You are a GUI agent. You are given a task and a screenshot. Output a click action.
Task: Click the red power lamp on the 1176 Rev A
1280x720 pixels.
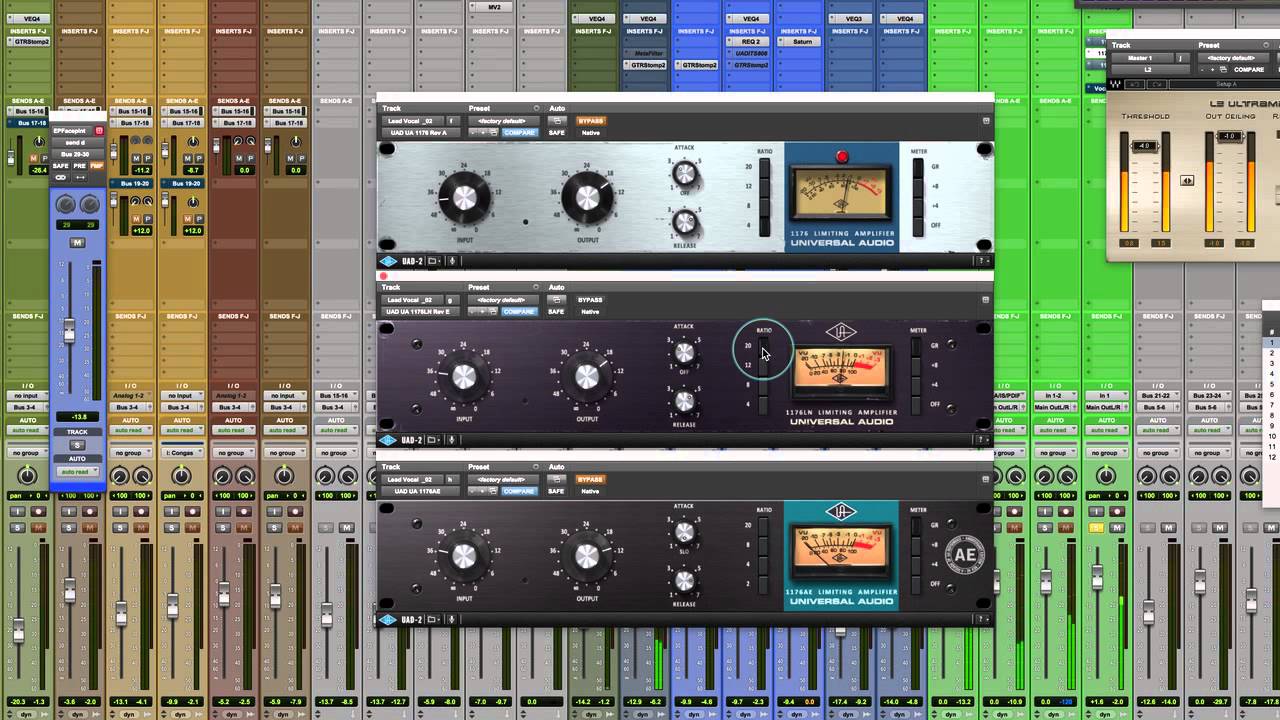tap(842, 156)
